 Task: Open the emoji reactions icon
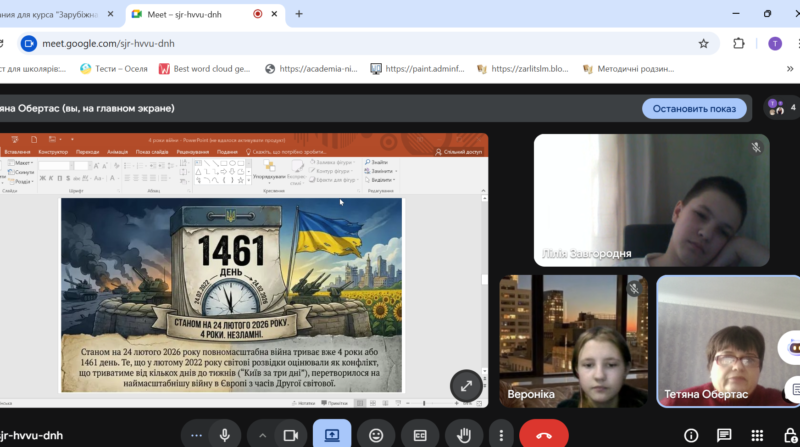click(376, 435)
